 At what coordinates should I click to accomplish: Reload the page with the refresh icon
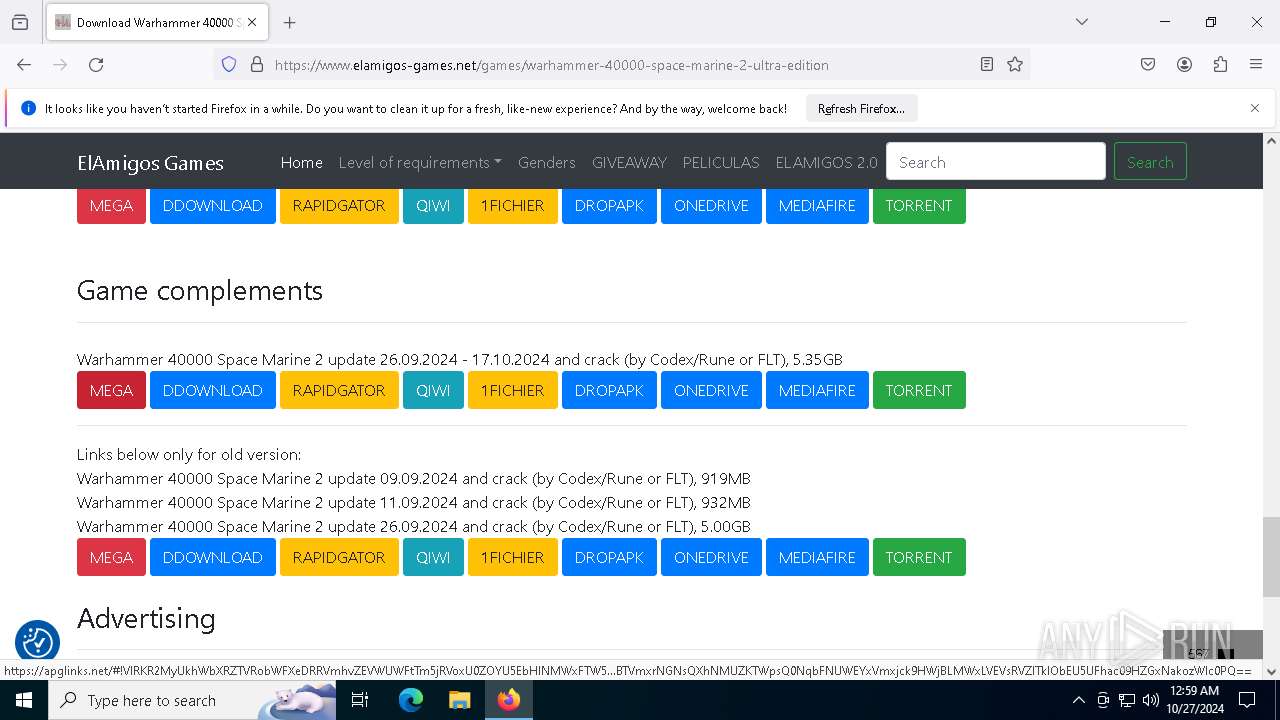click(96, 65)
